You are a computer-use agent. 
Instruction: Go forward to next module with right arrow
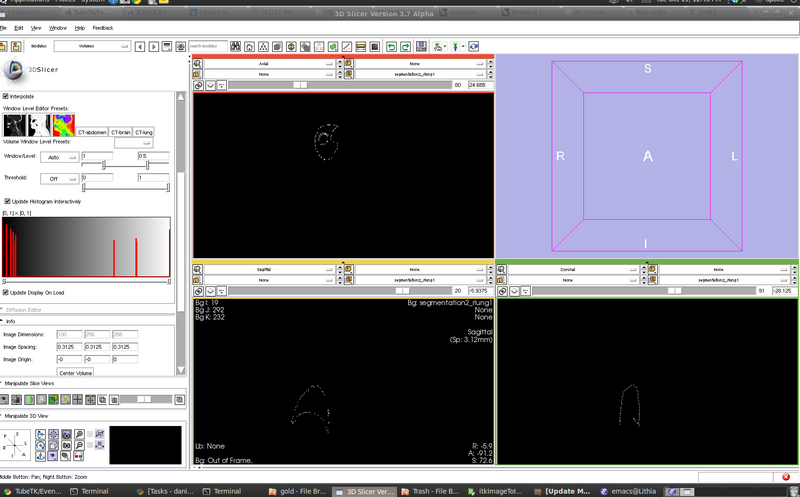coord(154,46)
